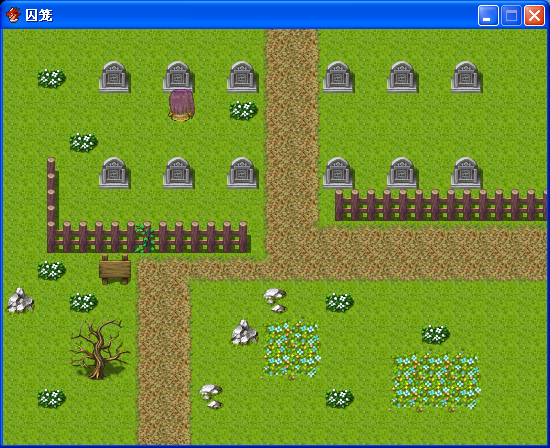Screen dimensions: 550x448
Task: Click the bare dead tree
Action: coord(99,349)
